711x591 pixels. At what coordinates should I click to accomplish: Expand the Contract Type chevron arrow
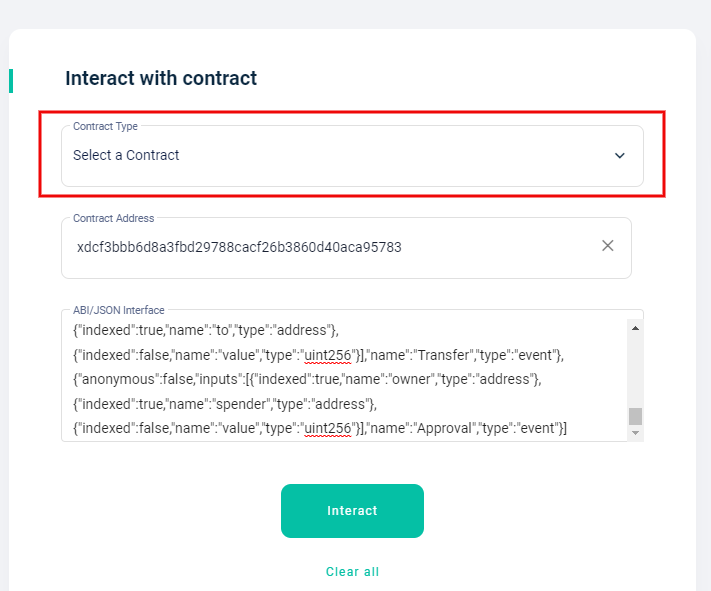[619, 156]
